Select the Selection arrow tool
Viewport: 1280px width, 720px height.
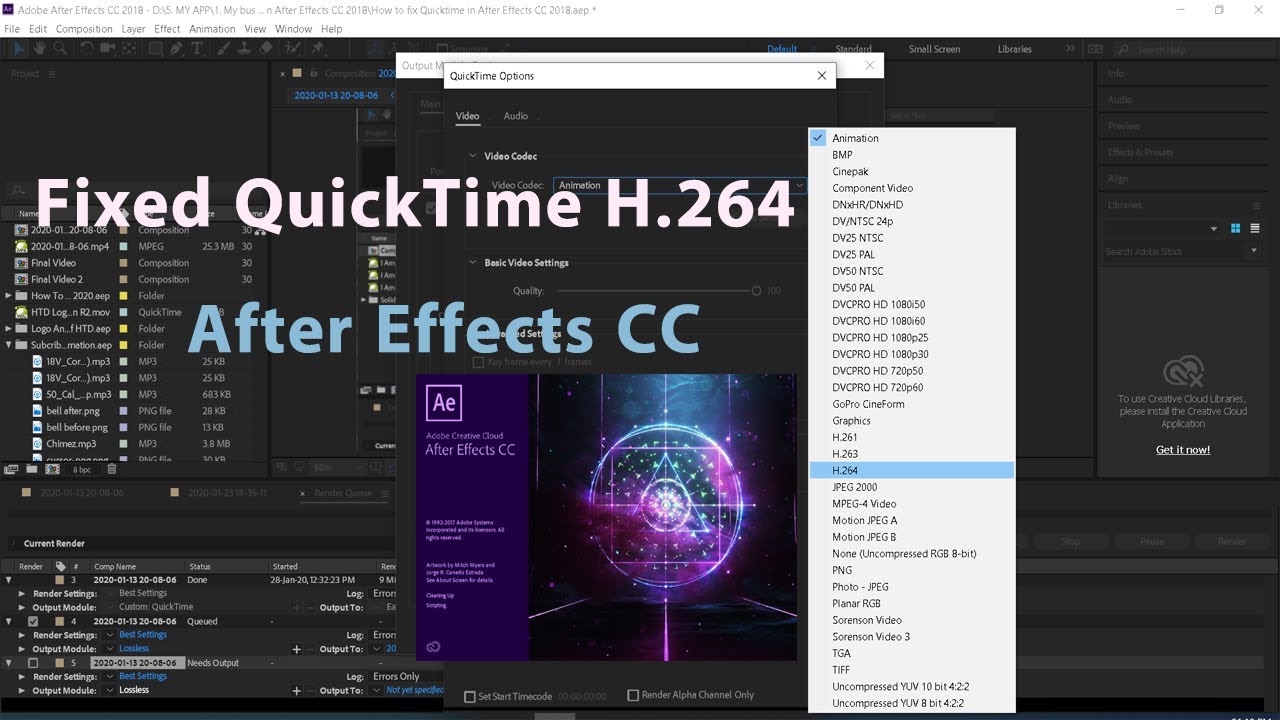19,48
